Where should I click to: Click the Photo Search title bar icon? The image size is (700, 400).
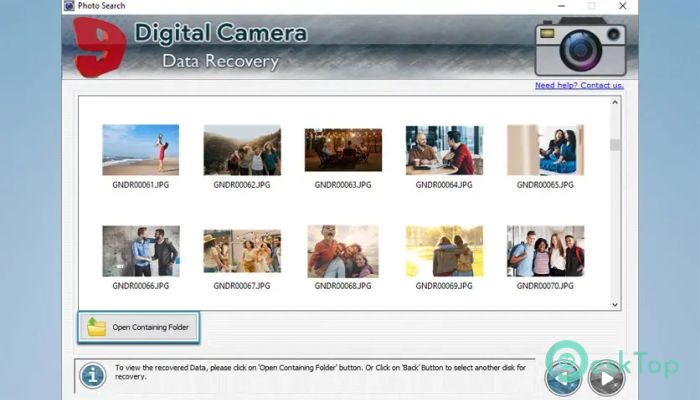tap(69, 6)
